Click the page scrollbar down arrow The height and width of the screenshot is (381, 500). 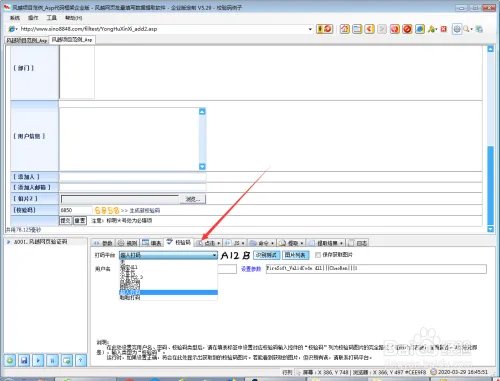(490, 229)
